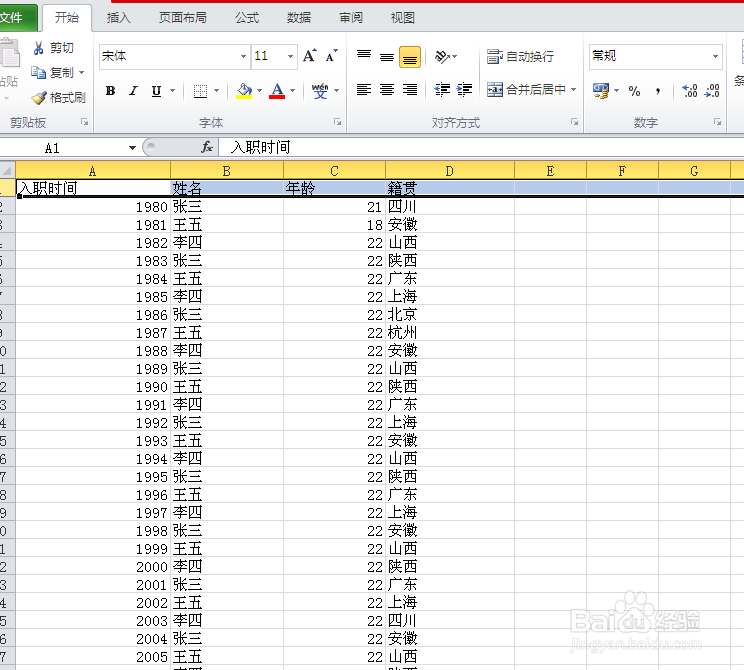
Task: Click the fx insert function icon
Action: (207, 147)
